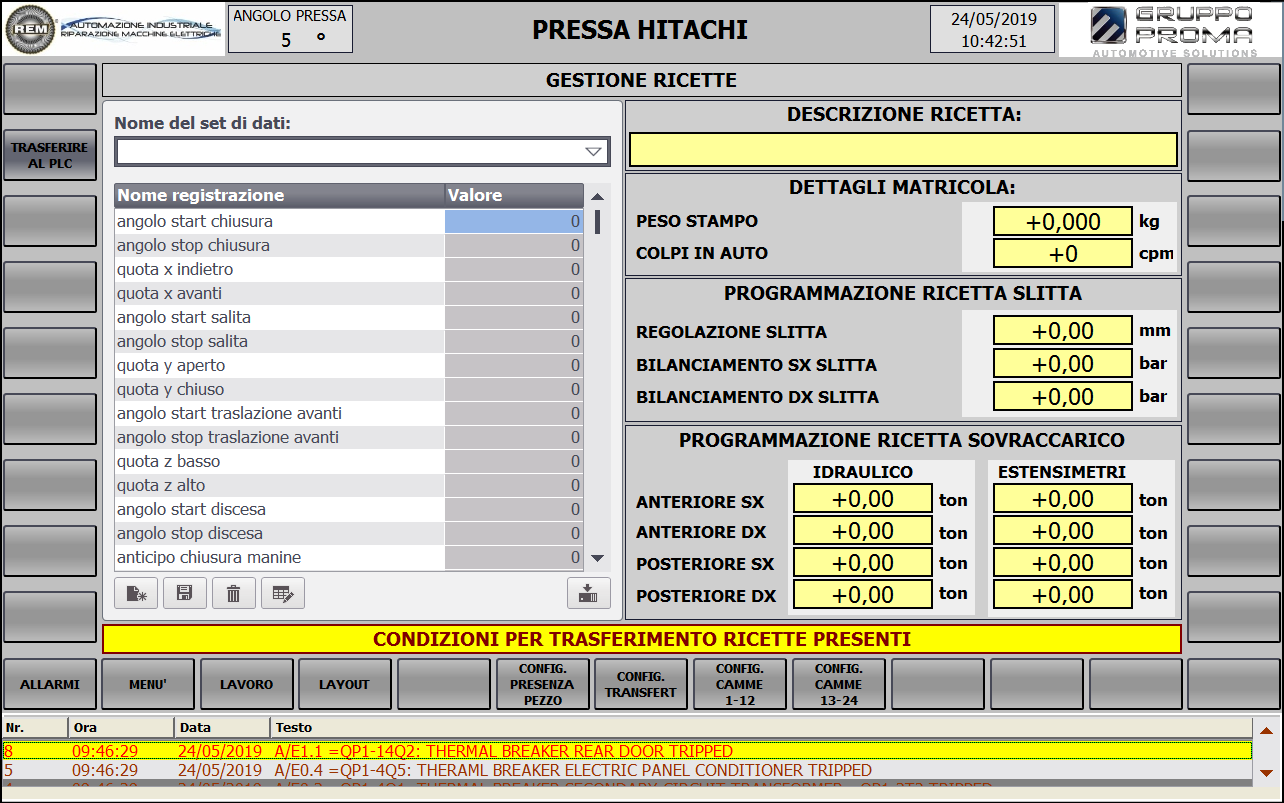Select the BILANCIAMENTO SX SLITTA field
The width and height of the screenshot is (1284, 803).
[1063, 364]
